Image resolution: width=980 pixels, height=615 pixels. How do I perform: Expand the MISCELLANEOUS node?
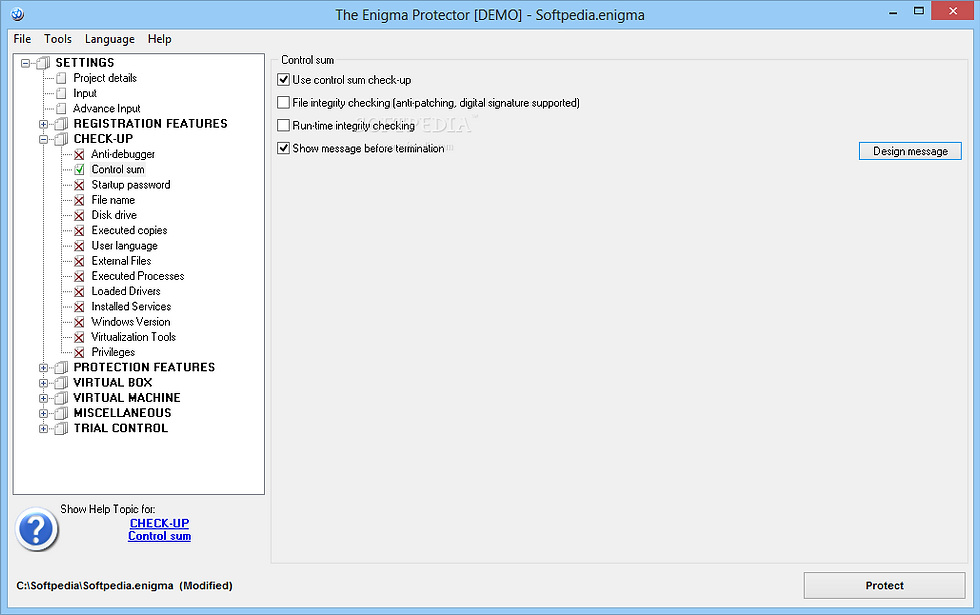(x=44, y=413)
